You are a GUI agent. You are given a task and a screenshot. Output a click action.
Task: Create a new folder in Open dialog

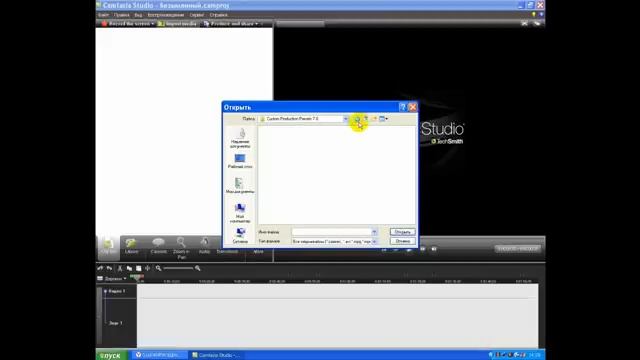374,119
